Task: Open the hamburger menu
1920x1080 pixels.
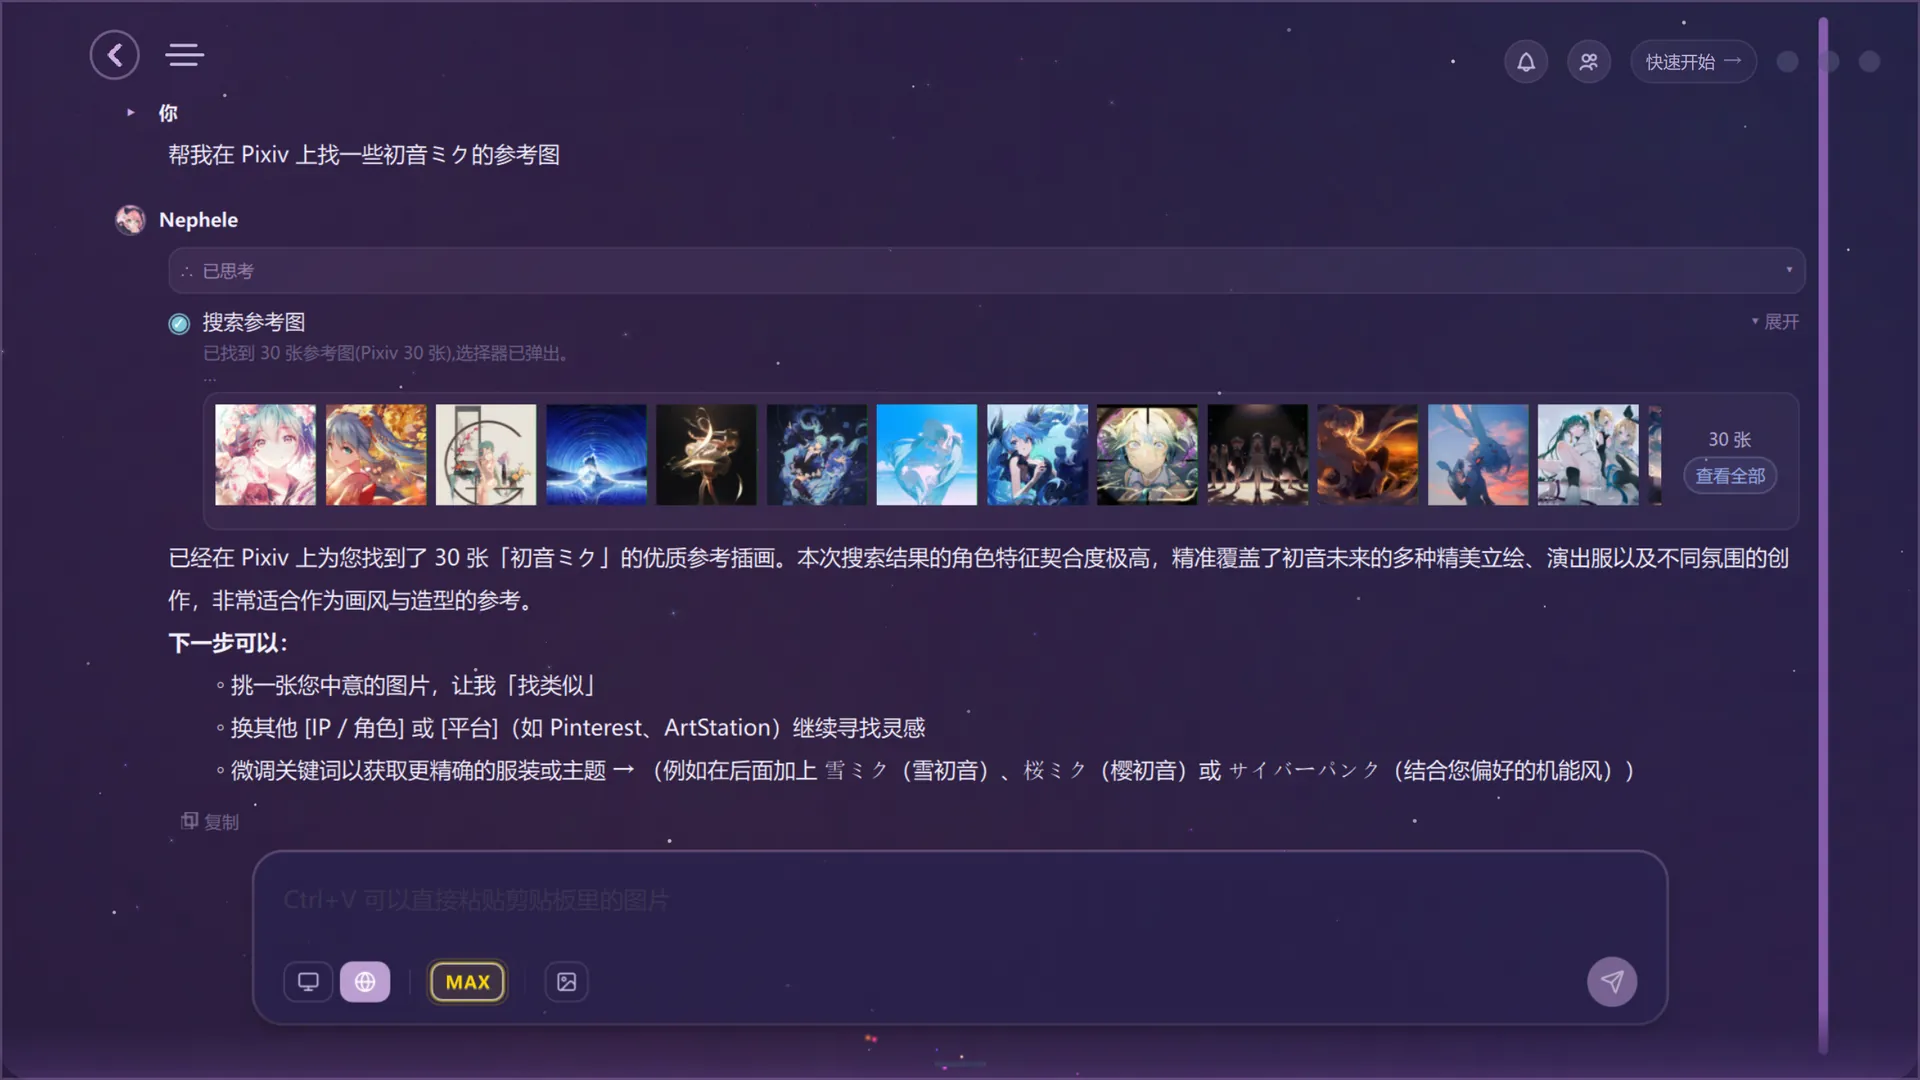Action: 185,55
